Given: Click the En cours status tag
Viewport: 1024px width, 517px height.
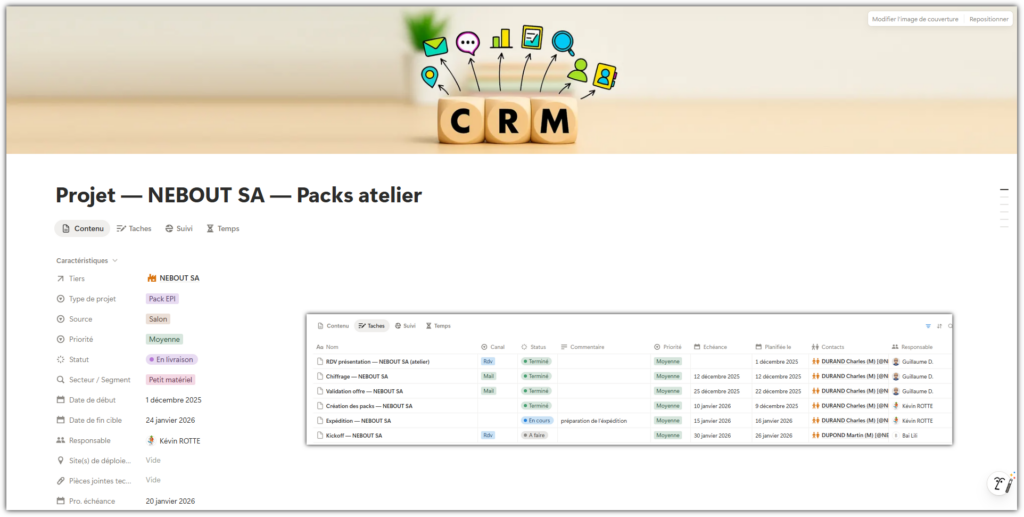Looking at the screenshot, I should 537,420.
